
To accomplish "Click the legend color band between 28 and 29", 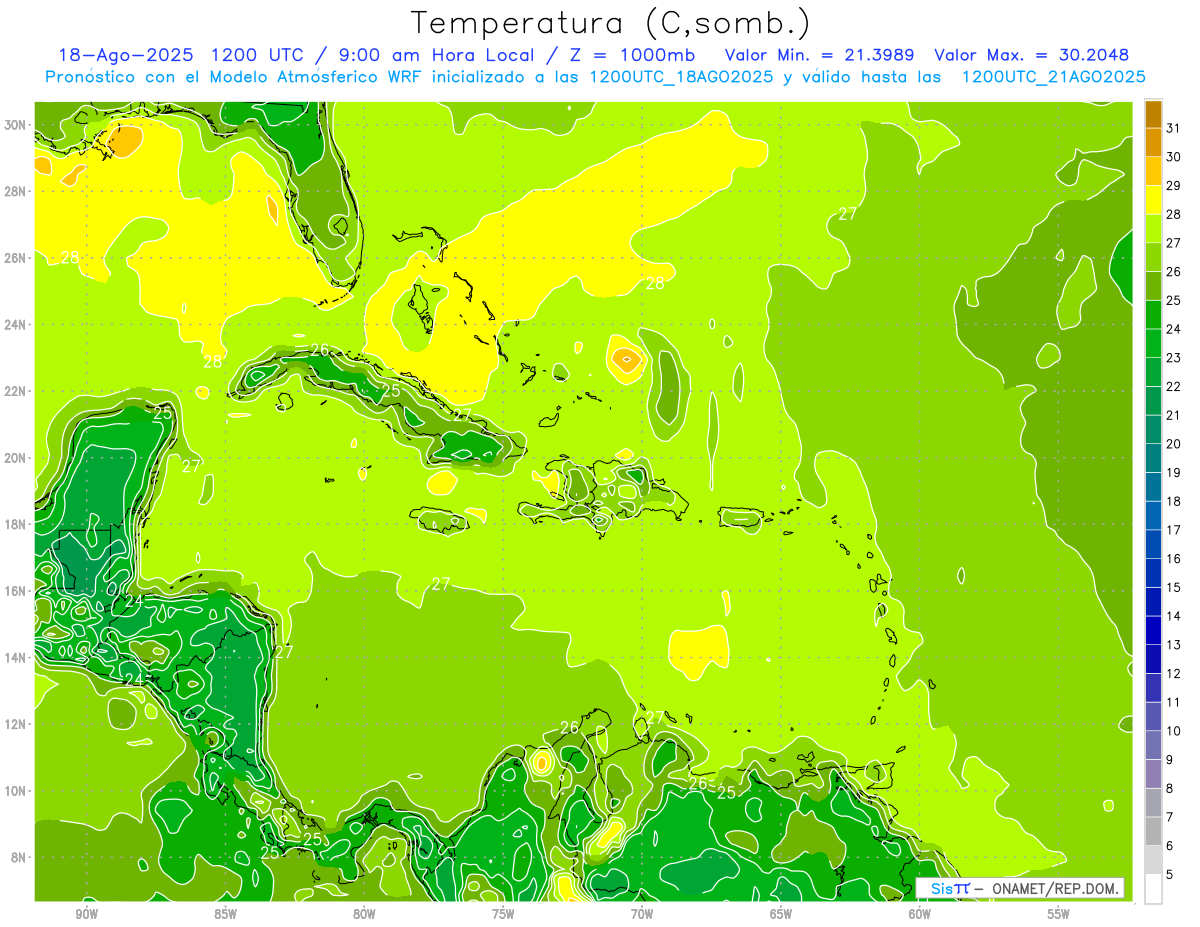I will 1153,200.
